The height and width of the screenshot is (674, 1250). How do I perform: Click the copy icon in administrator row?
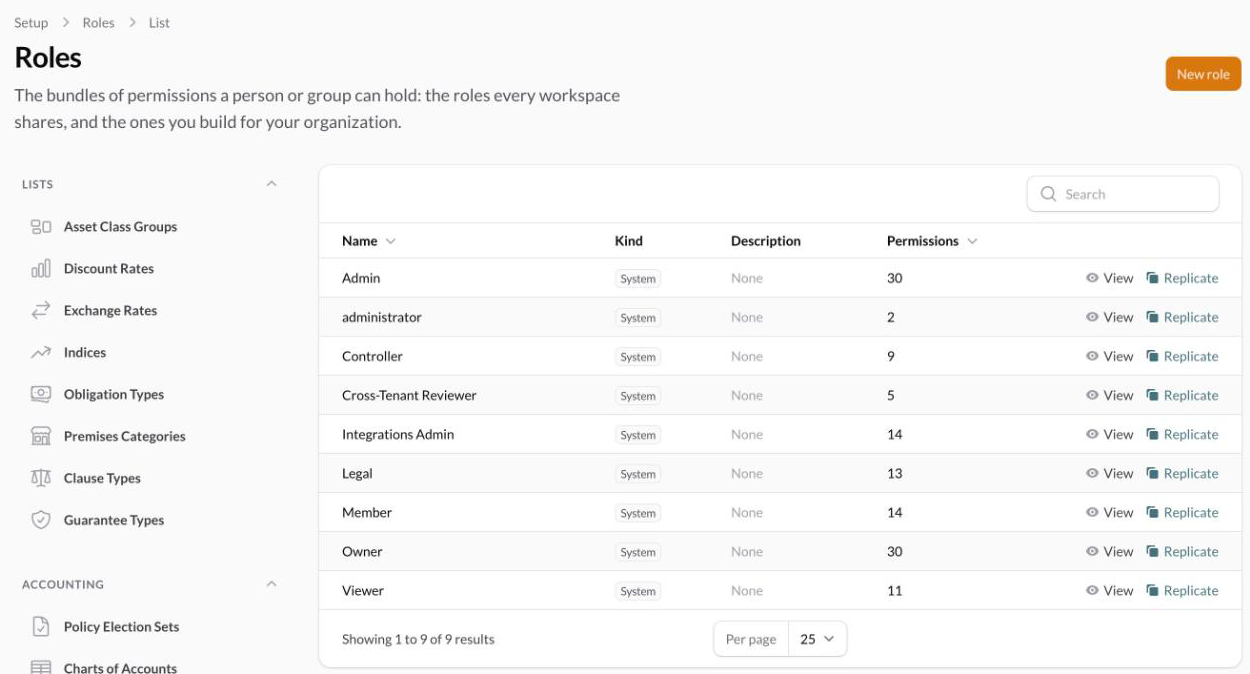(x=1152, y=317)
